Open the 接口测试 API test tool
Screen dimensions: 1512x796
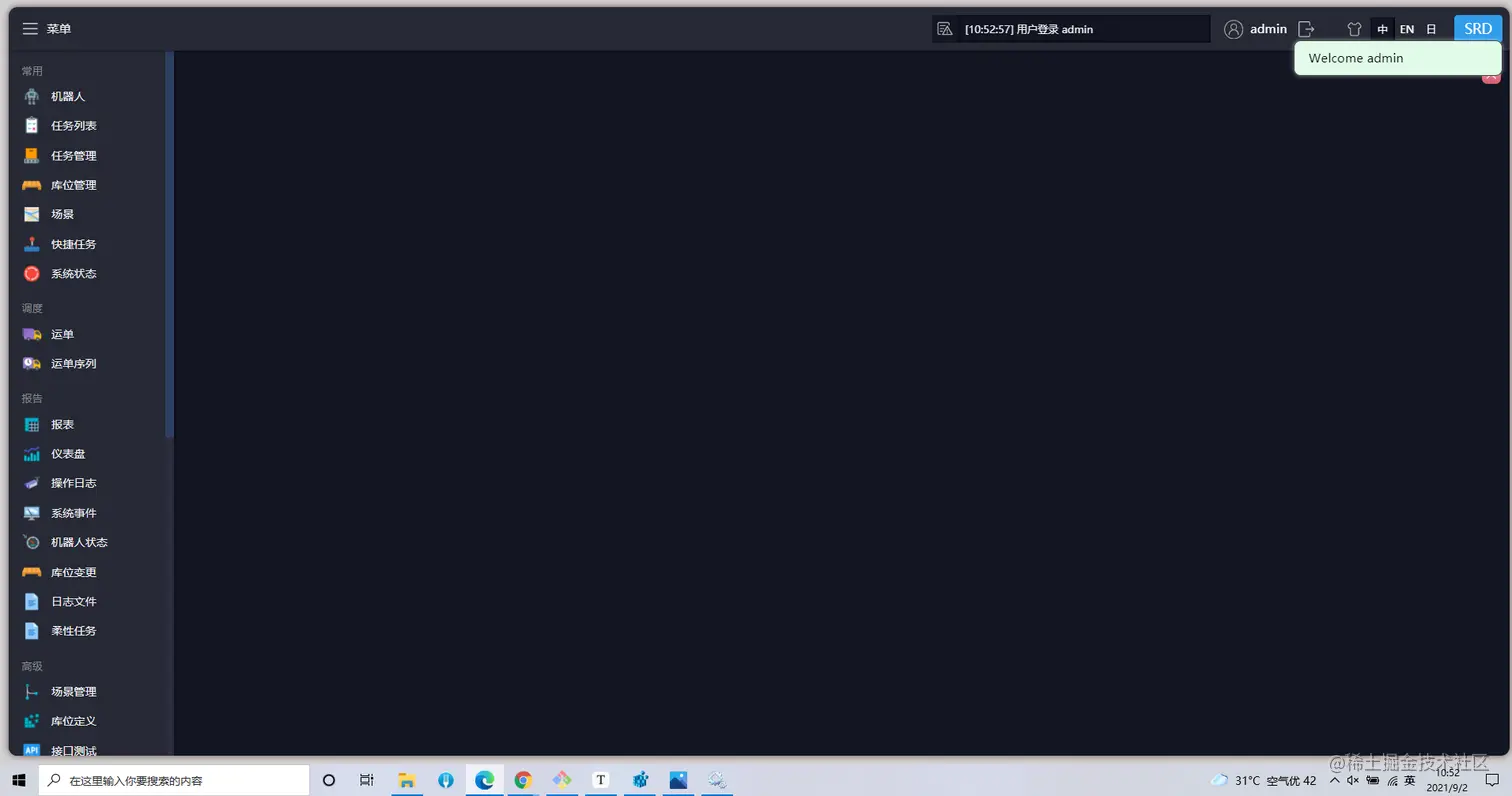coord(73,748)
